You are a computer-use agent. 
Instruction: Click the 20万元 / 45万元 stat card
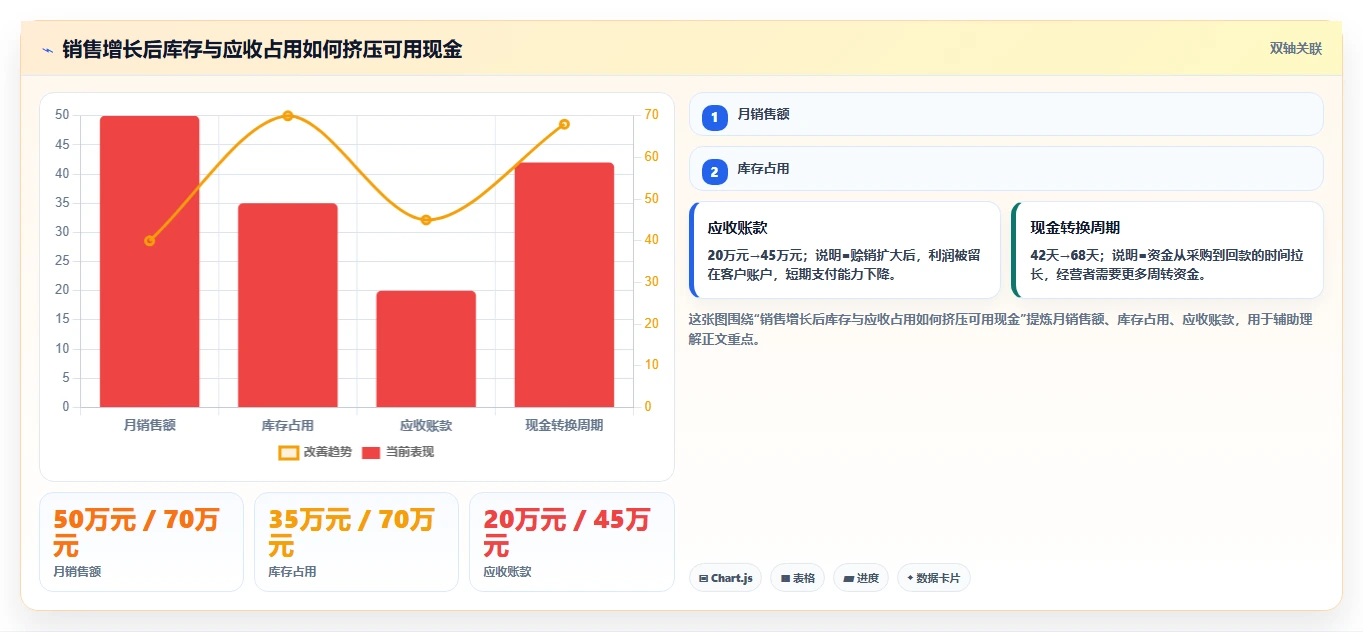click(x=572, y=542)
